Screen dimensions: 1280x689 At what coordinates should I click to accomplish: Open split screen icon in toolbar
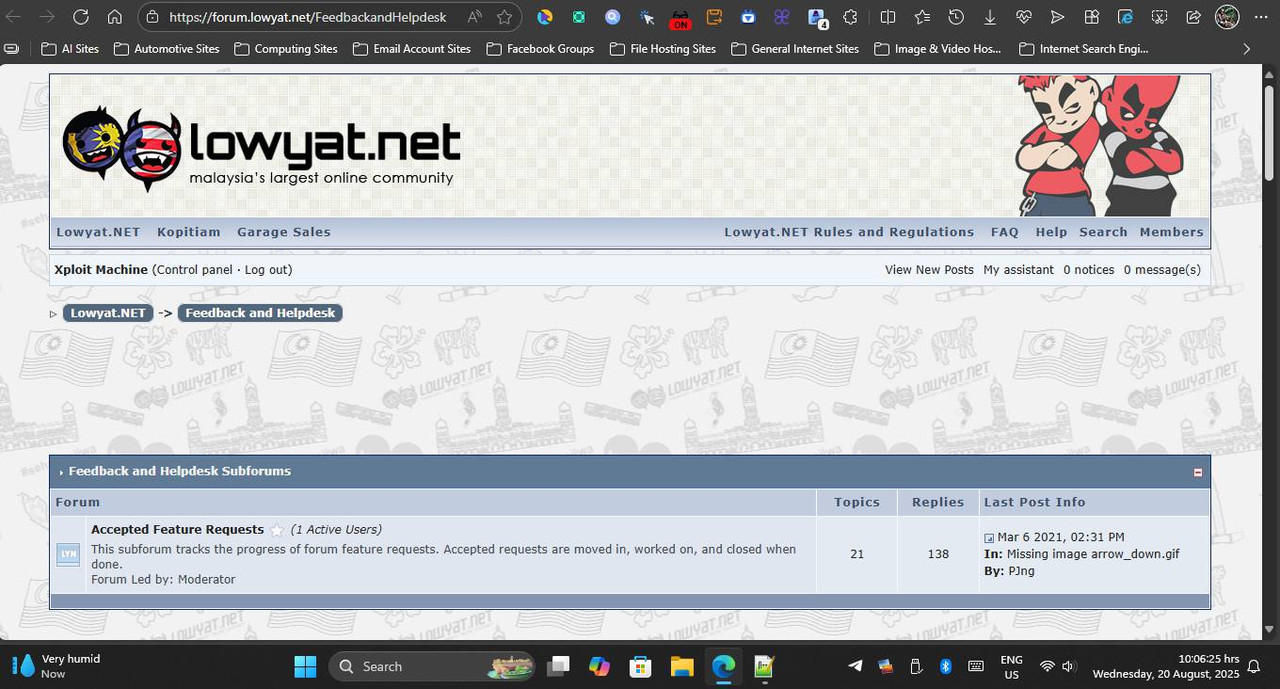coord(887,17)
